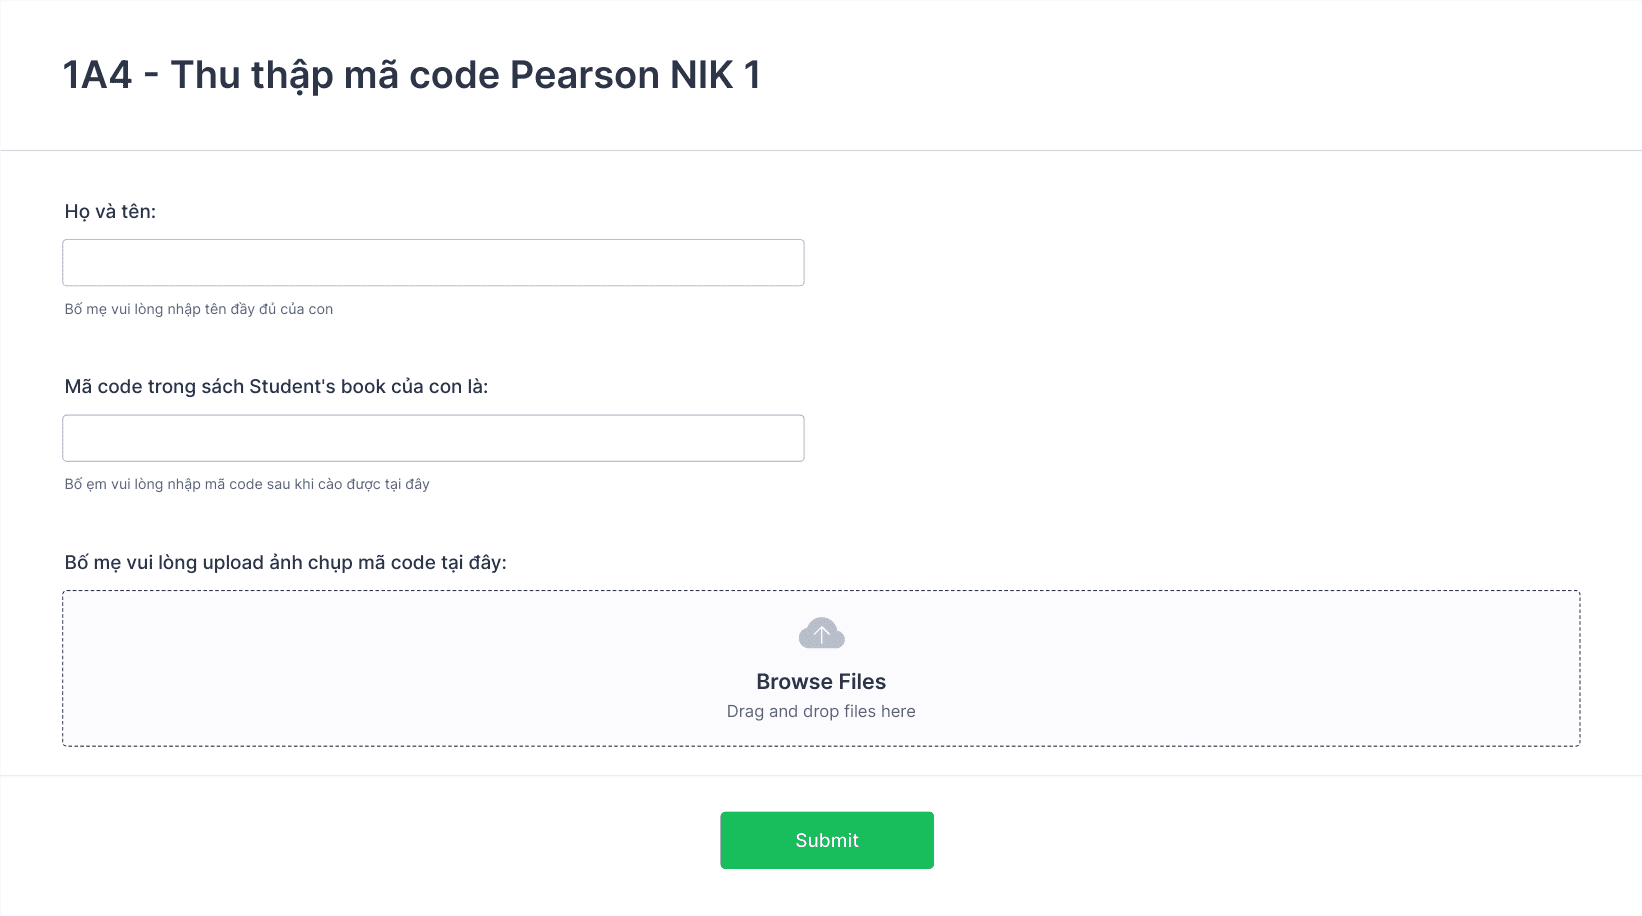Click the left empty area of the dashed upload zone
1642x916 pixels.
tap(300, 668)
